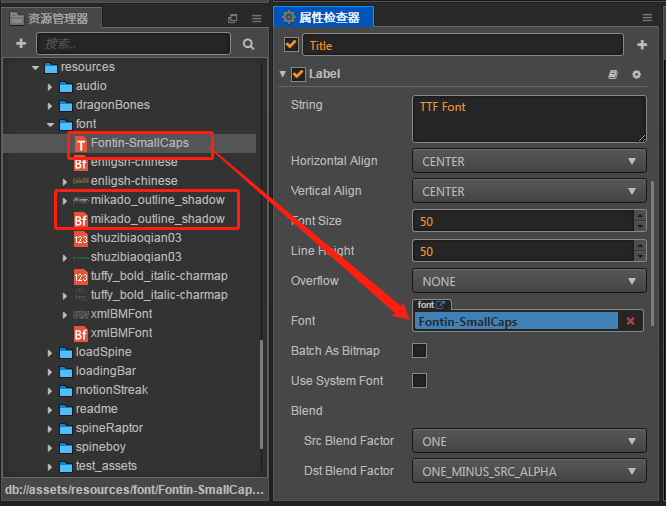Collapse the resources folder
The height and width of the screenshot is (506, 666).
(x=35, y=68)
